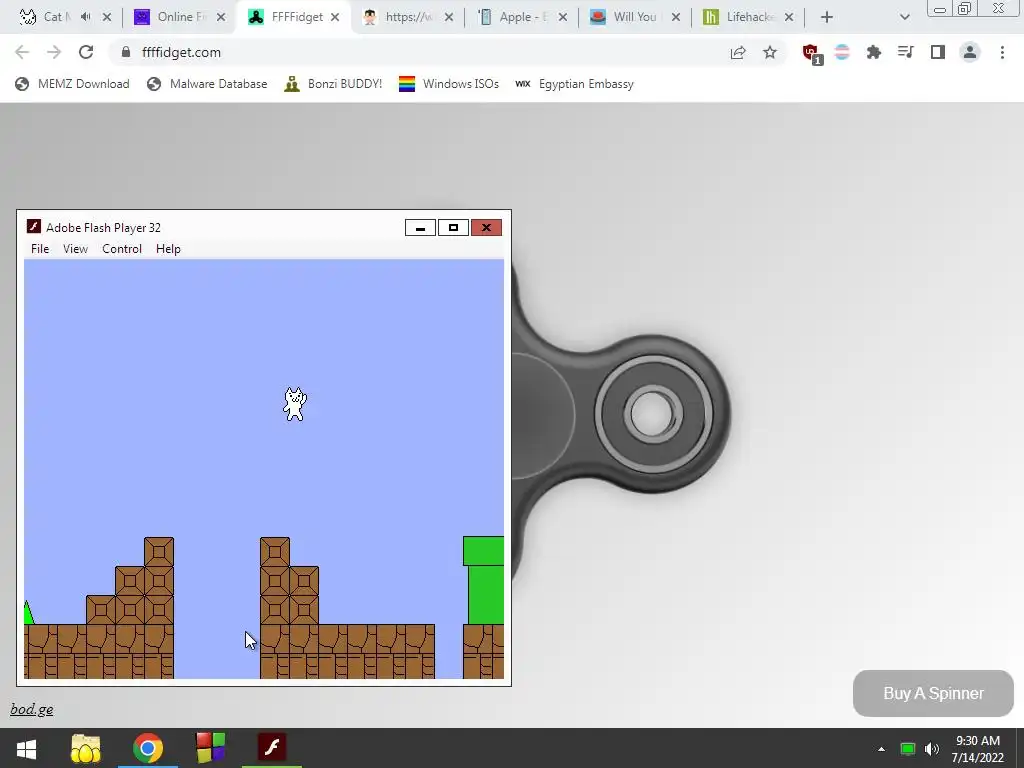This screenshot has width=1024, height=768.
Task: Expand the tab search dropdown
Action: point(904,17)
